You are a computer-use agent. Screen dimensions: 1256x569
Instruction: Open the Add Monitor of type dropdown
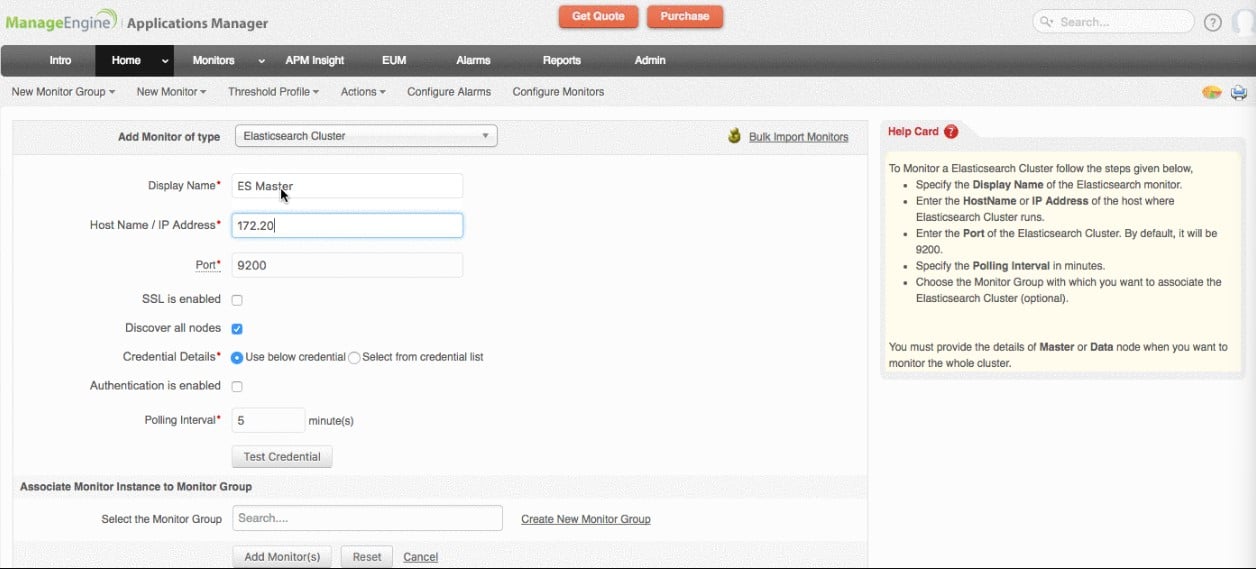click(x=366, y=136)
